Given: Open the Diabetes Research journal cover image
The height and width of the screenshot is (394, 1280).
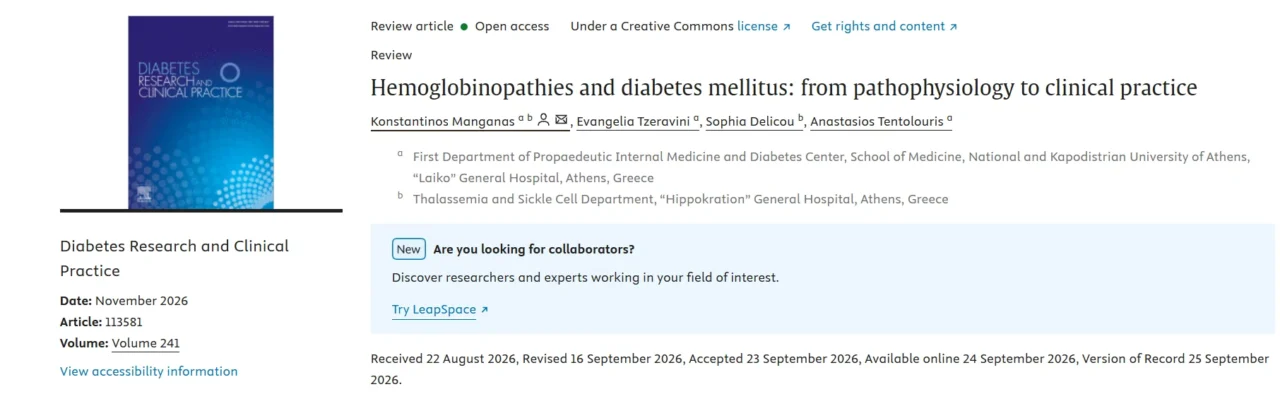Looking at the screenshot, I should pos(201,112).
